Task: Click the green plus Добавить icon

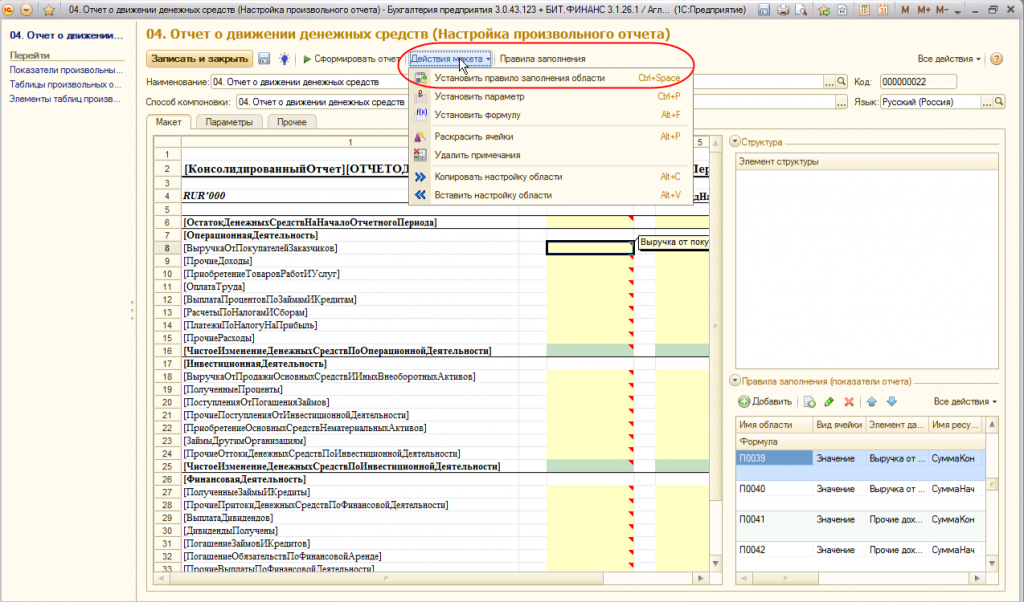Action: (x=744, y=401)
